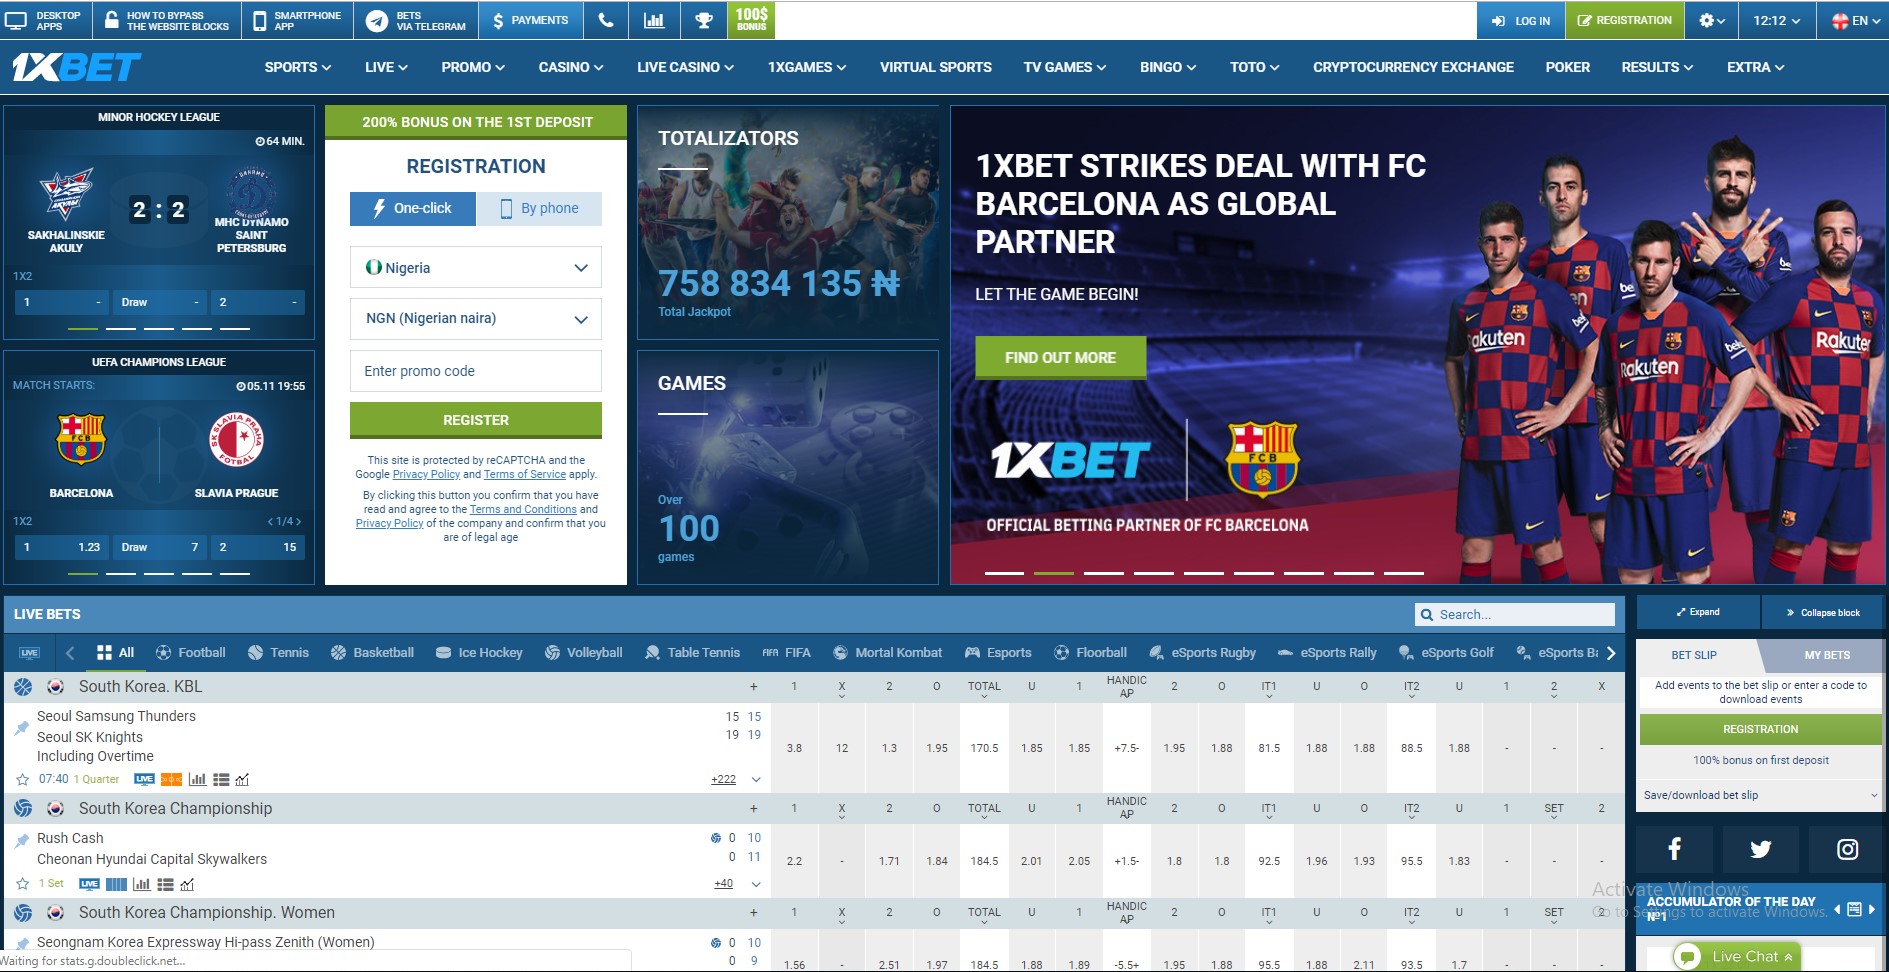The image size is (1889, 972).
Task: Expand Save/download bet slip
Action: pos(1760,795)
